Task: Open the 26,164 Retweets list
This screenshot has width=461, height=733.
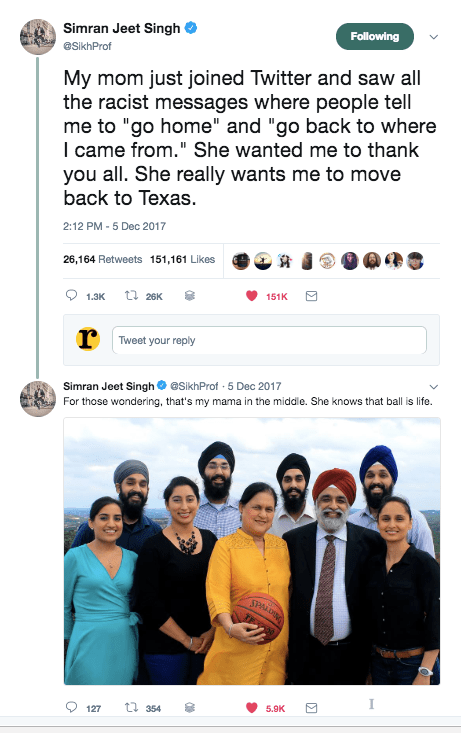Action: 102,259
